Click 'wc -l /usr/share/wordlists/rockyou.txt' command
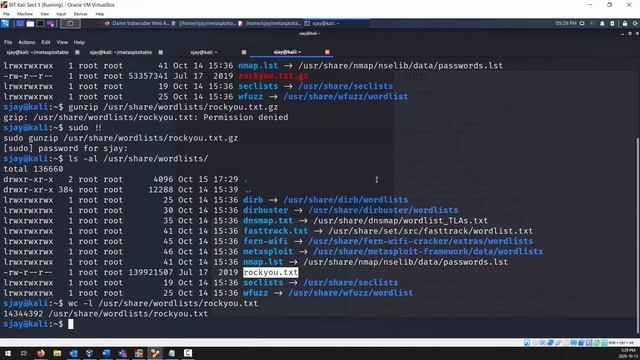This screenshot has width=640, height=360. tap(163, 303)
